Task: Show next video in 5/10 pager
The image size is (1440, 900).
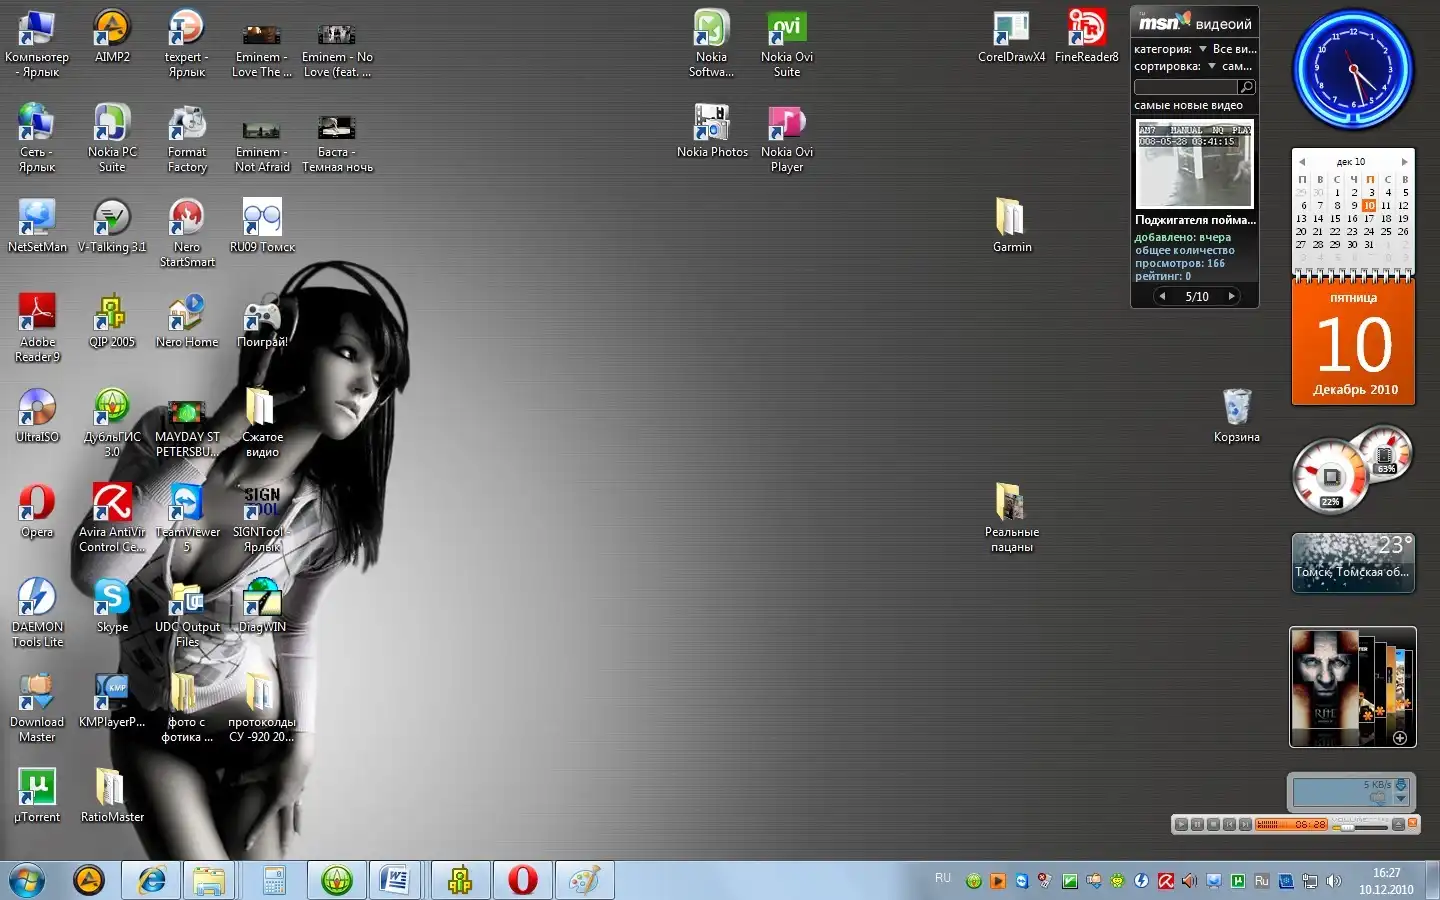Action: pos(1232,296)
